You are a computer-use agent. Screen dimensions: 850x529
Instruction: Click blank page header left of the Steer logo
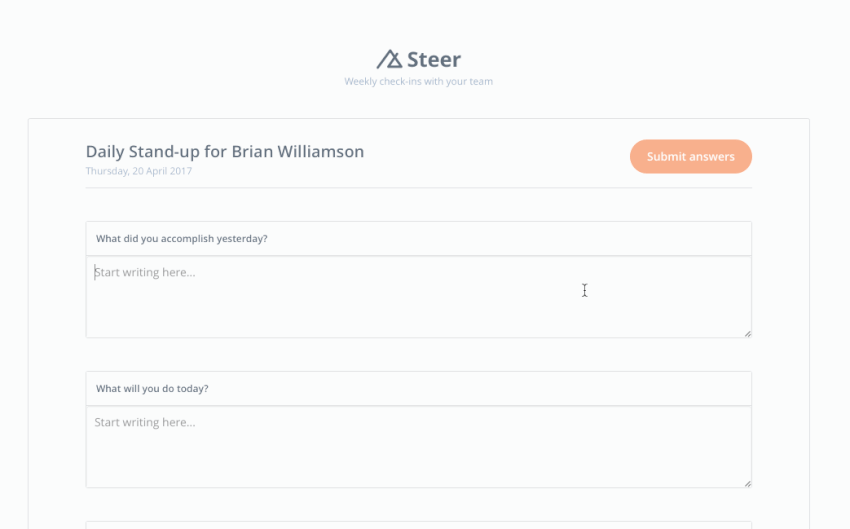pyautogui.click(x=200, y=60)
